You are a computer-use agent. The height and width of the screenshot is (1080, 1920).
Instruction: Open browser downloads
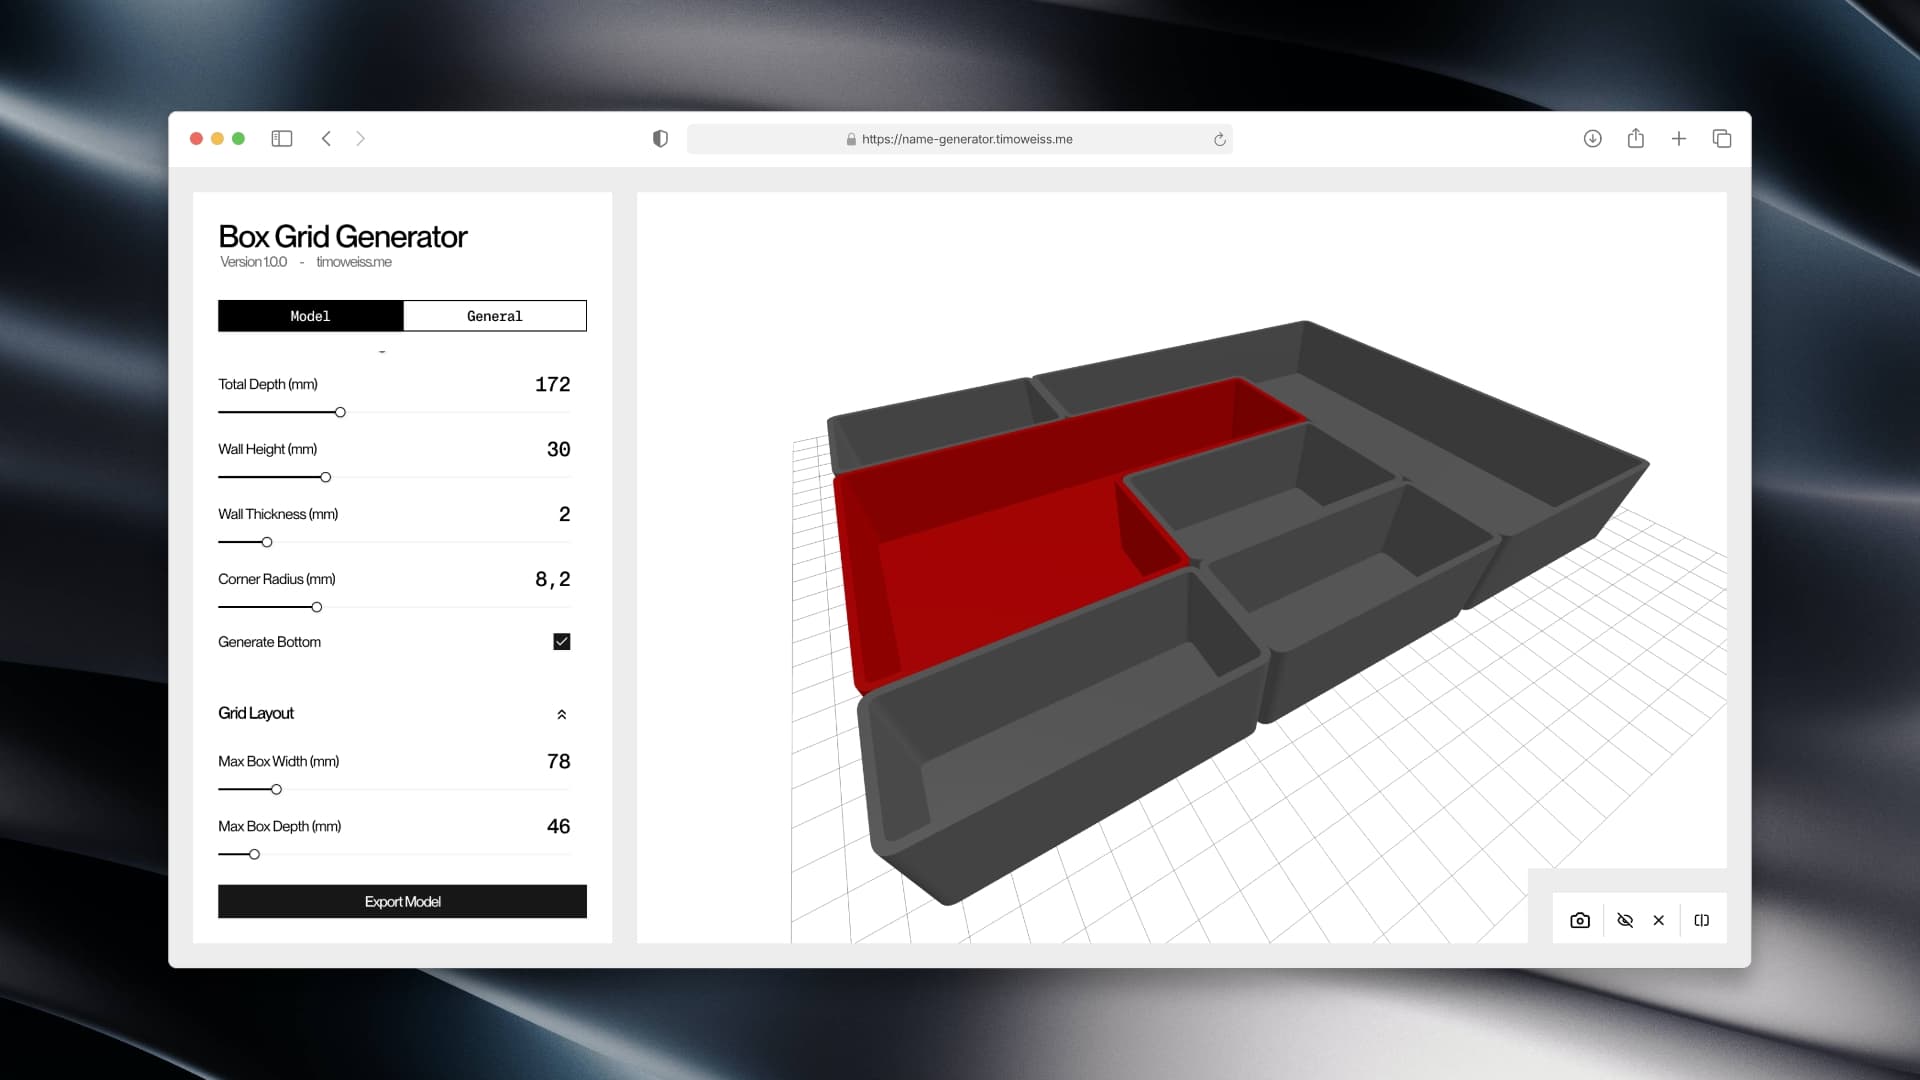[x=1592, y=139]
